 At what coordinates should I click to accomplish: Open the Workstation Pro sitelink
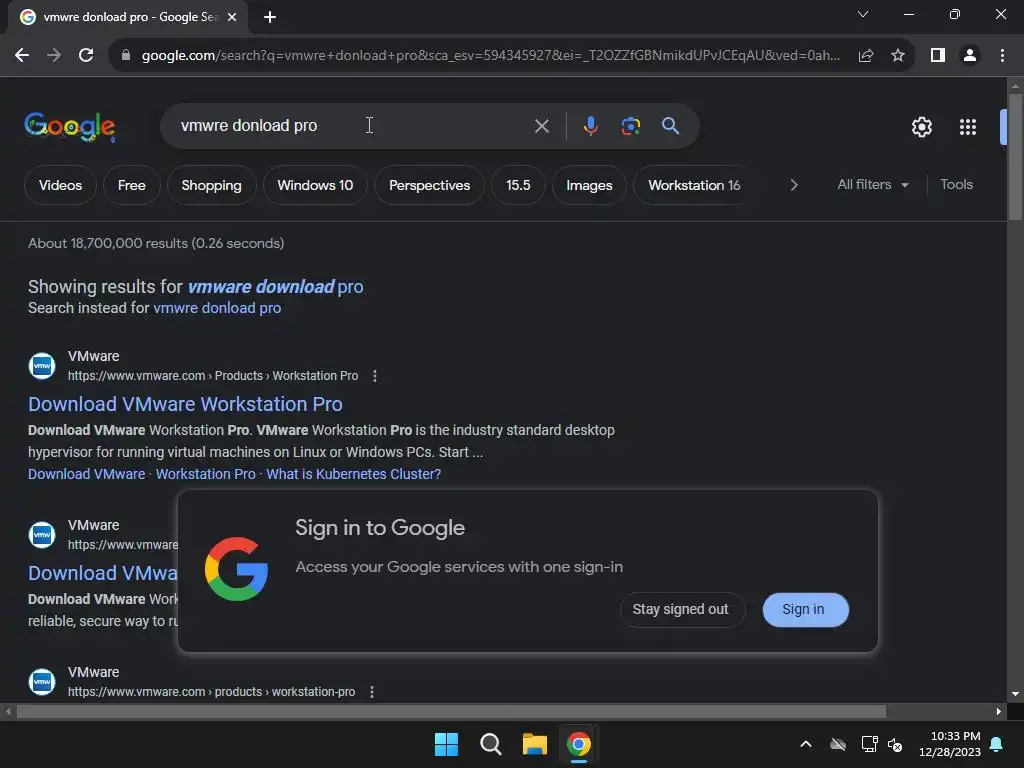tap(205, 474)
